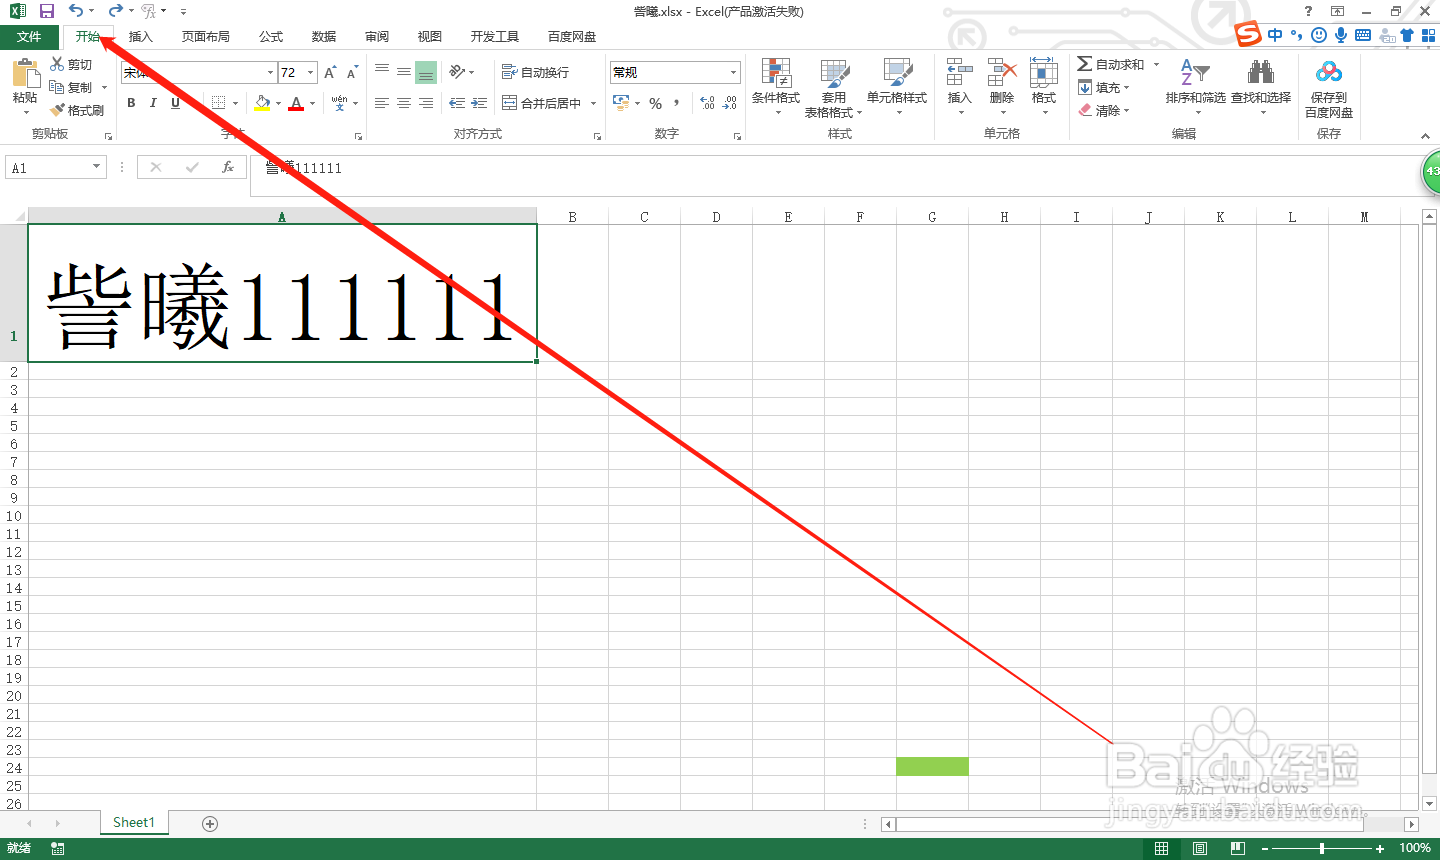Decrease decimal places icon
The width and height of the screenshot is (1440, 860).
point(730,103)
